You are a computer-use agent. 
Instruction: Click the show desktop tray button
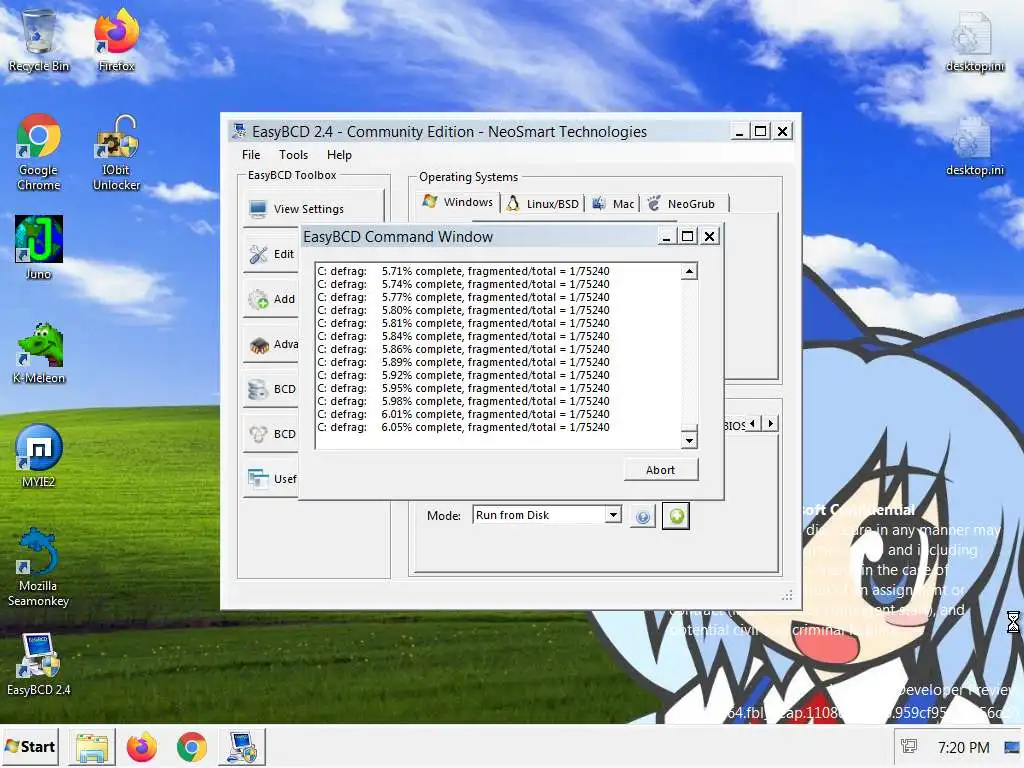click(1013, 746)
